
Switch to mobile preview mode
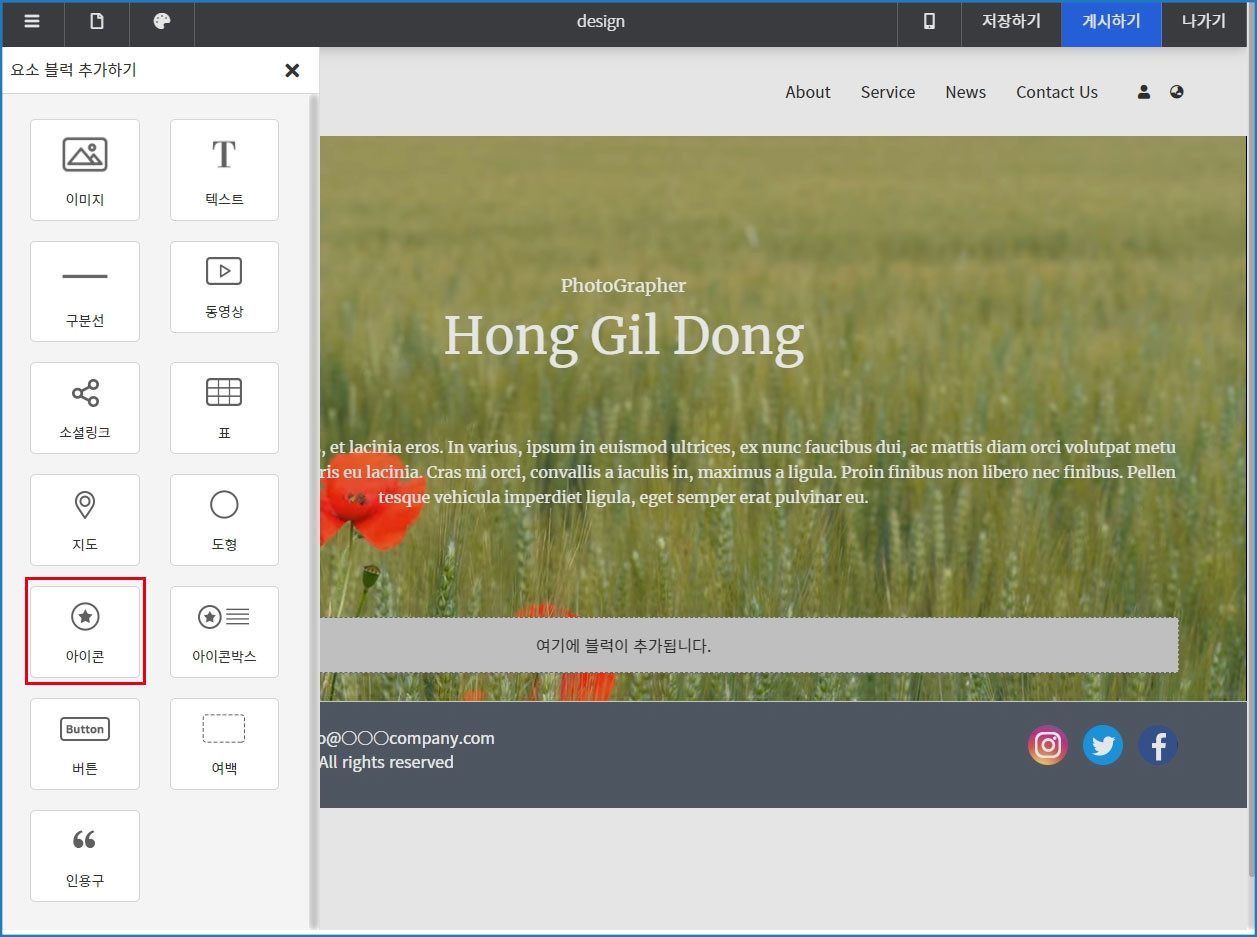click(929, 22)
